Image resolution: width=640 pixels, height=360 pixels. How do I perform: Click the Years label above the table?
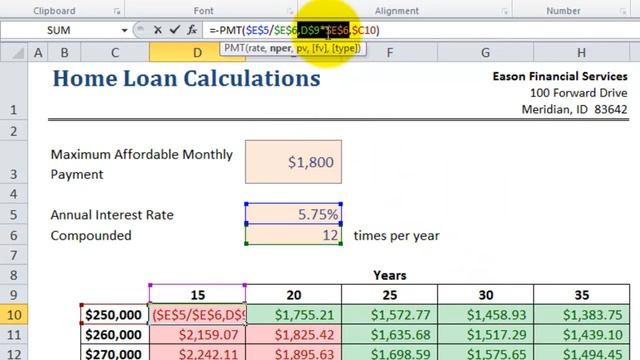(x=389, y=276)
